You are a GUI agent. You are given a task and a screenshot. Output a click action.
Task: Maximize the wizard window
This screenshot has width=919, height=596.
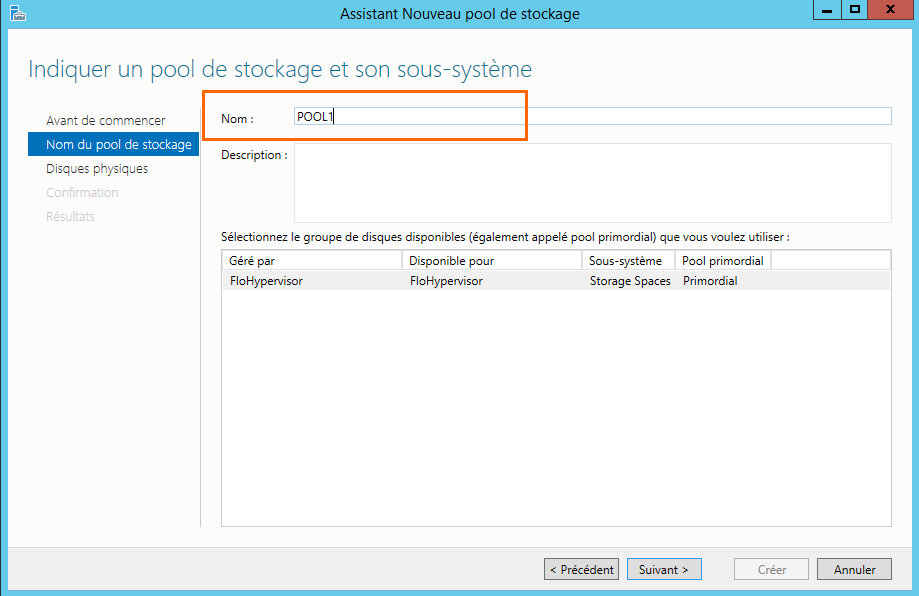pos(854,10)
